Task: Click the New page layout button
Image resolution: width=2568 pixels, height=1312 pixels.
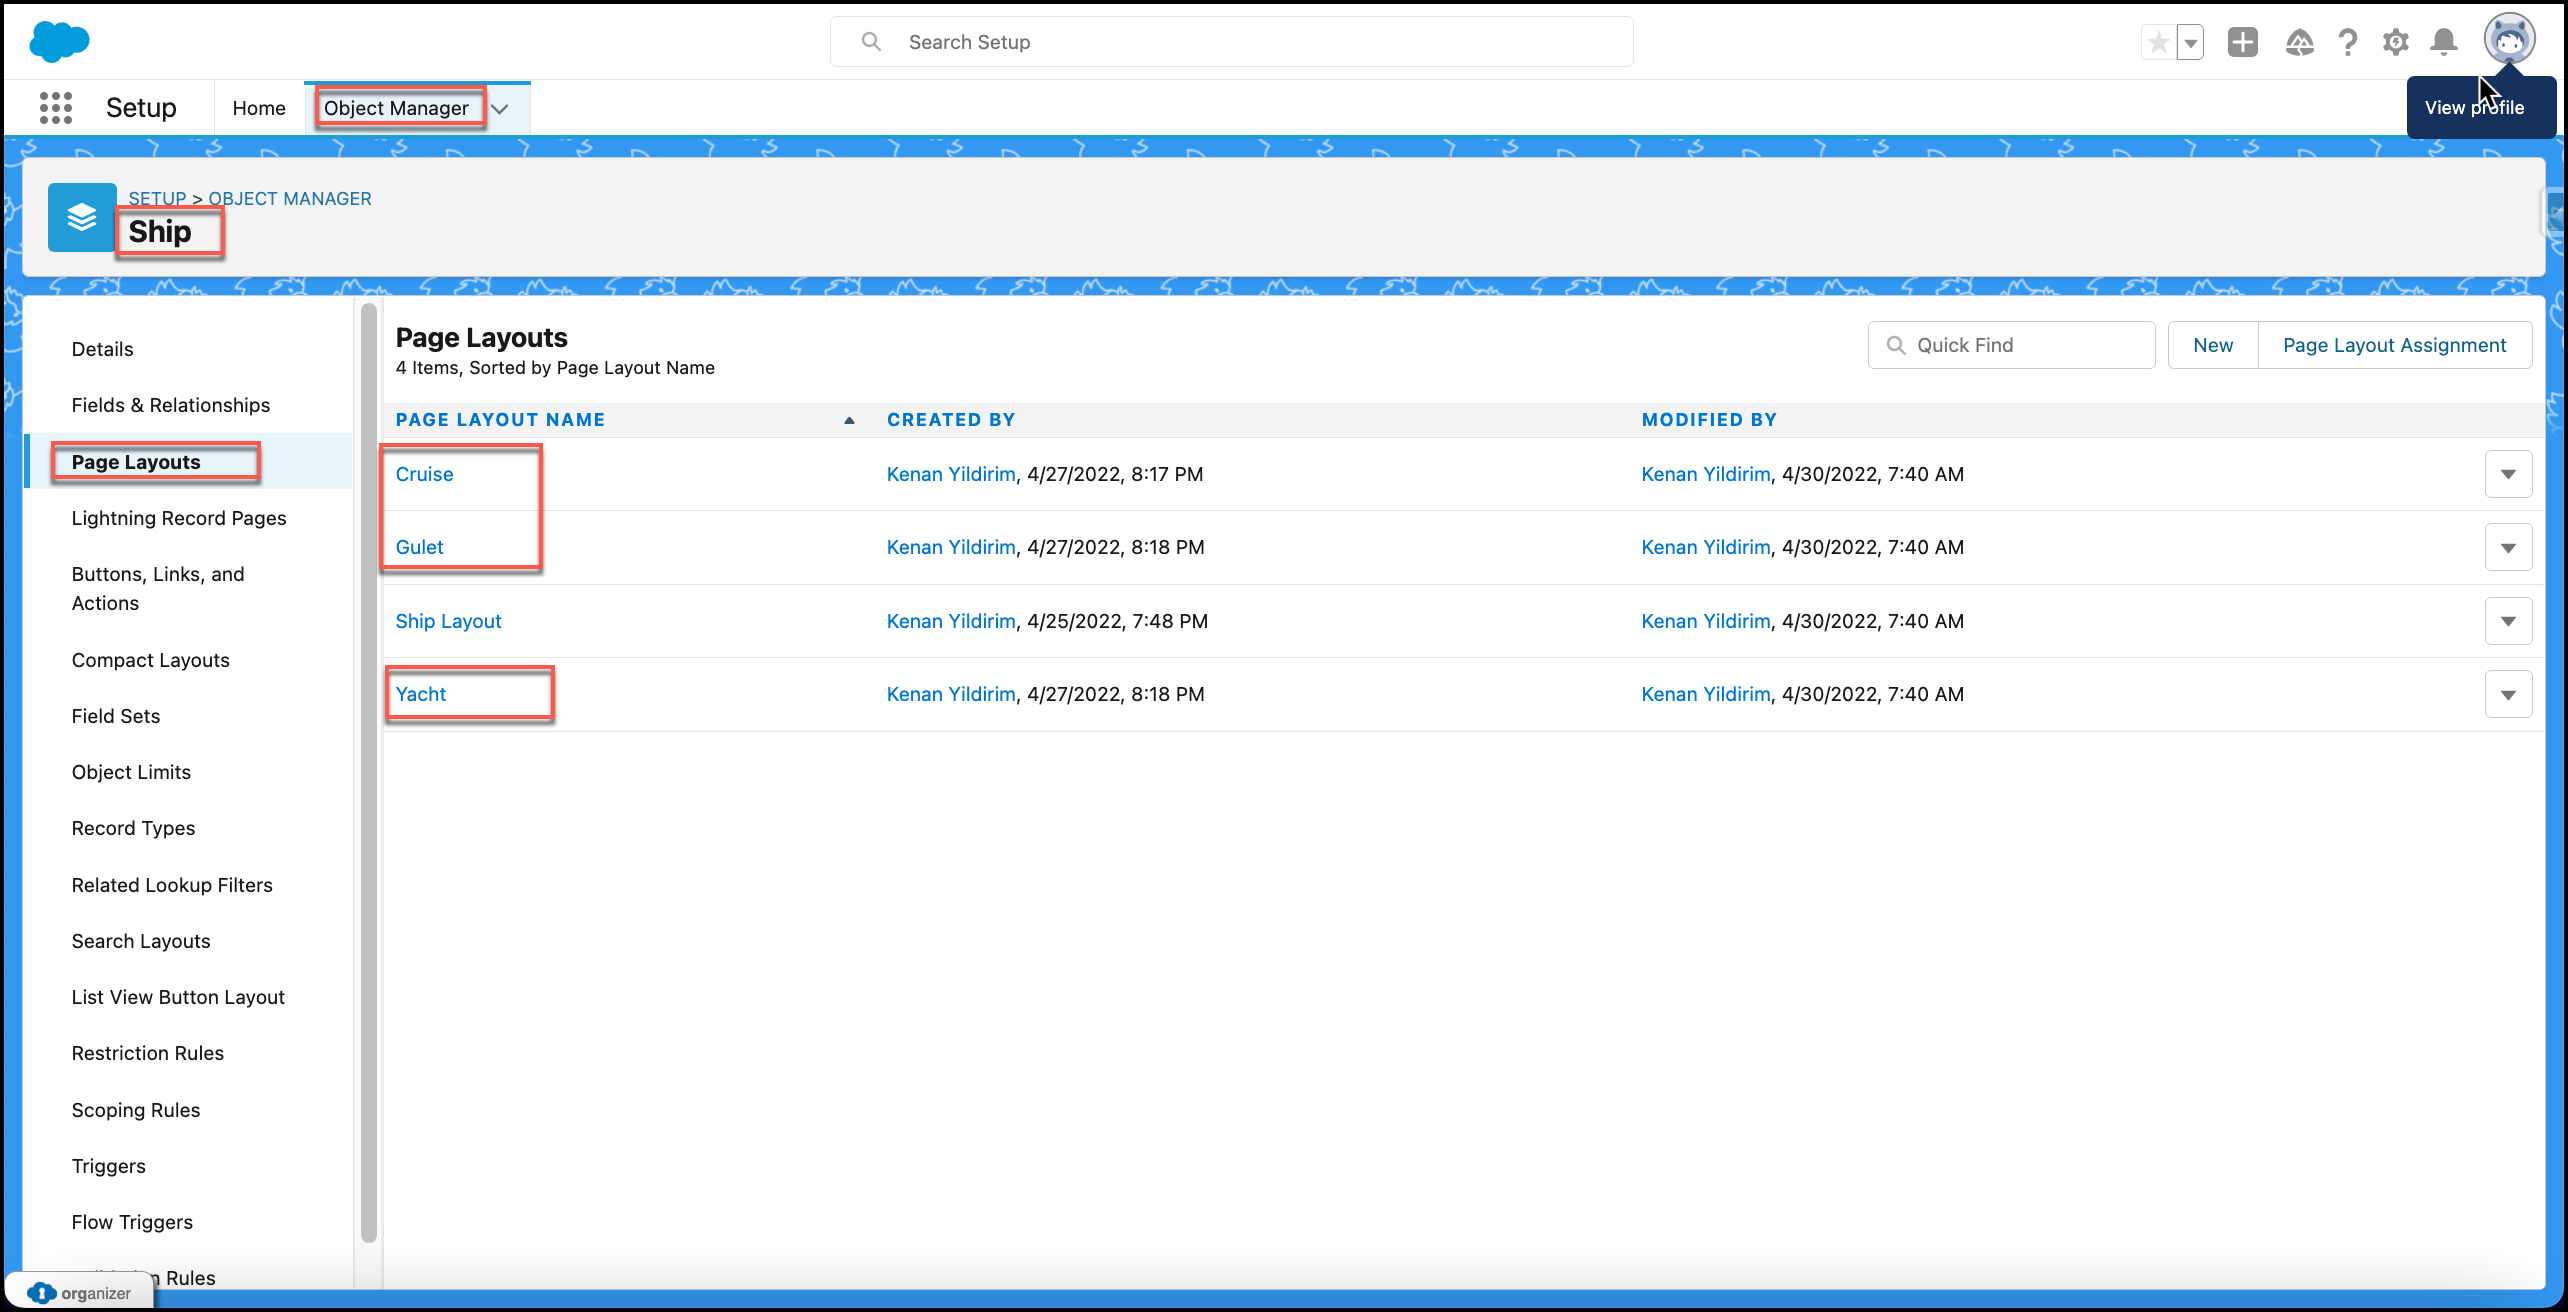Action: 2213,345
